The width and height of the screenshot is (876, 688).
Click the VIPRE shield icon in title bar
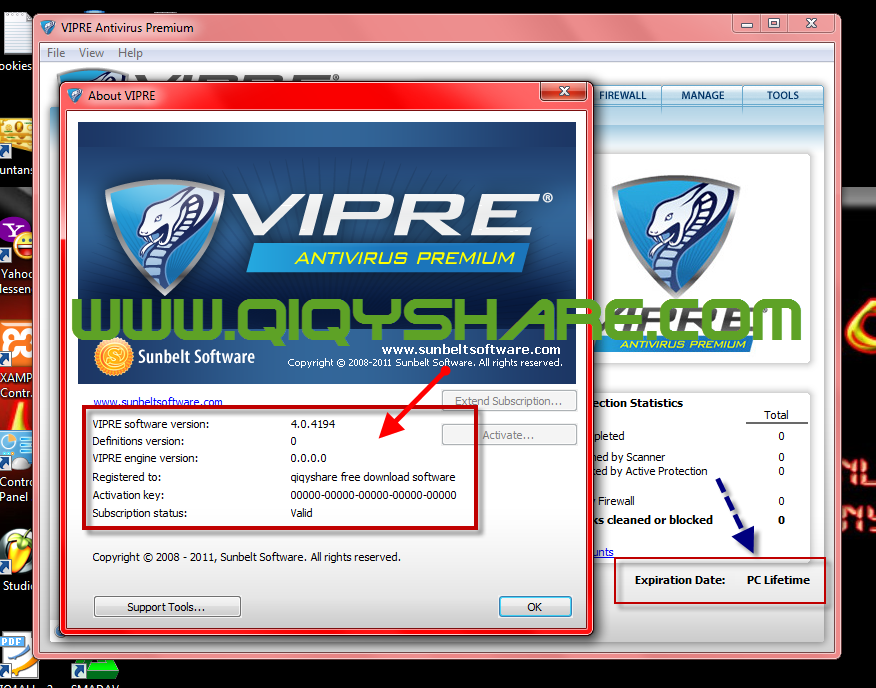(48, 27)
